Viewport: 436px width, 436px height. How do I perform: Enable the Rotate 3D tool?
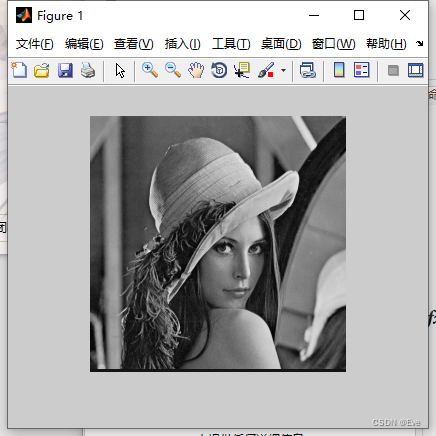[x=219, y=70]
